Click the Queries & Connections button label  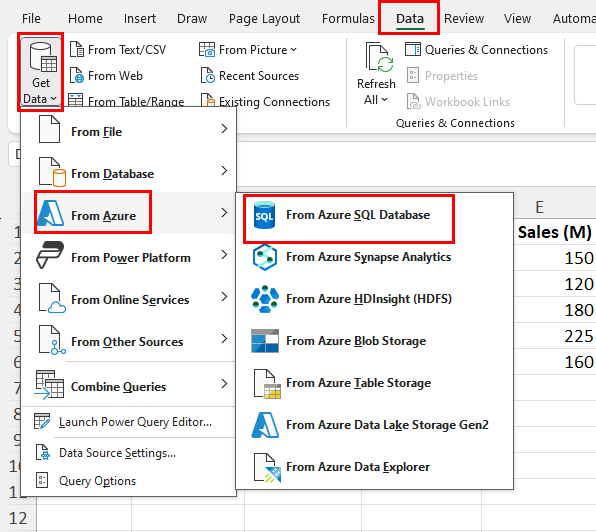(x=486, y=50)
